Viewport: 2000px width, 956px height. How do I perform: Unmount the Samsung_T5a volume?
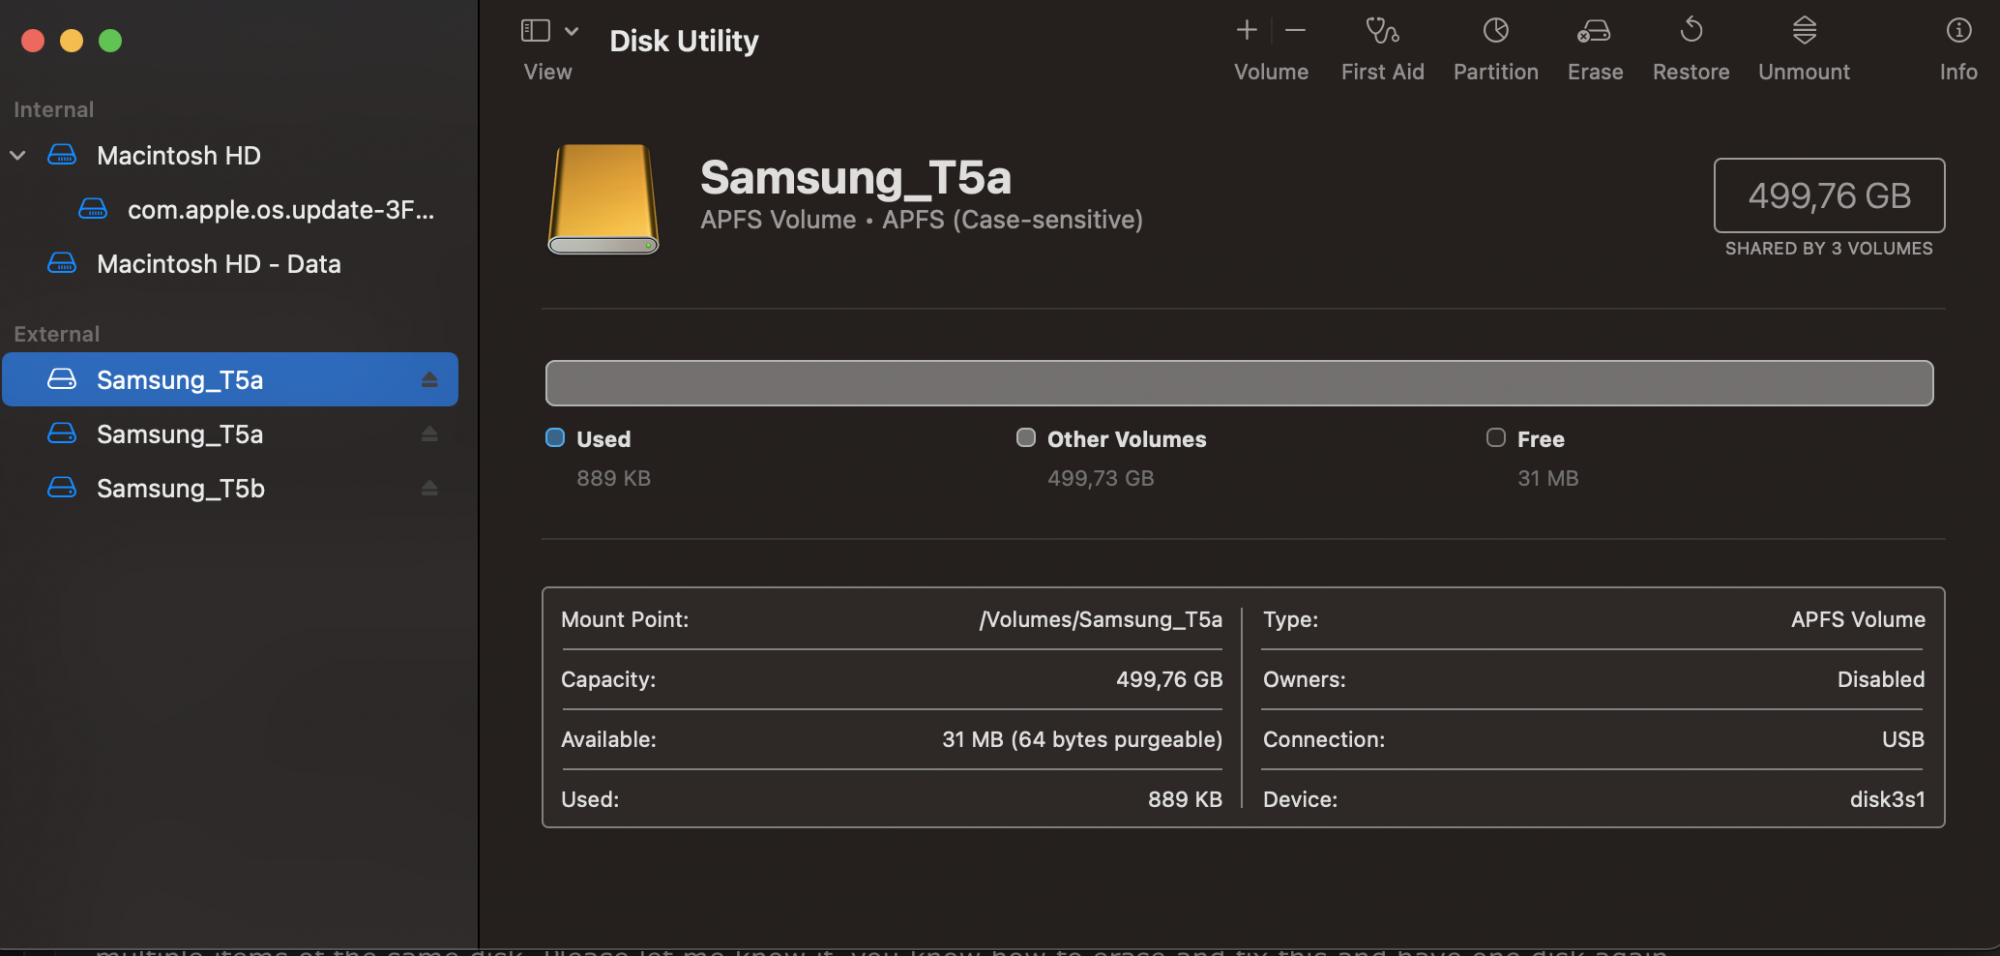pos(1804,32)
